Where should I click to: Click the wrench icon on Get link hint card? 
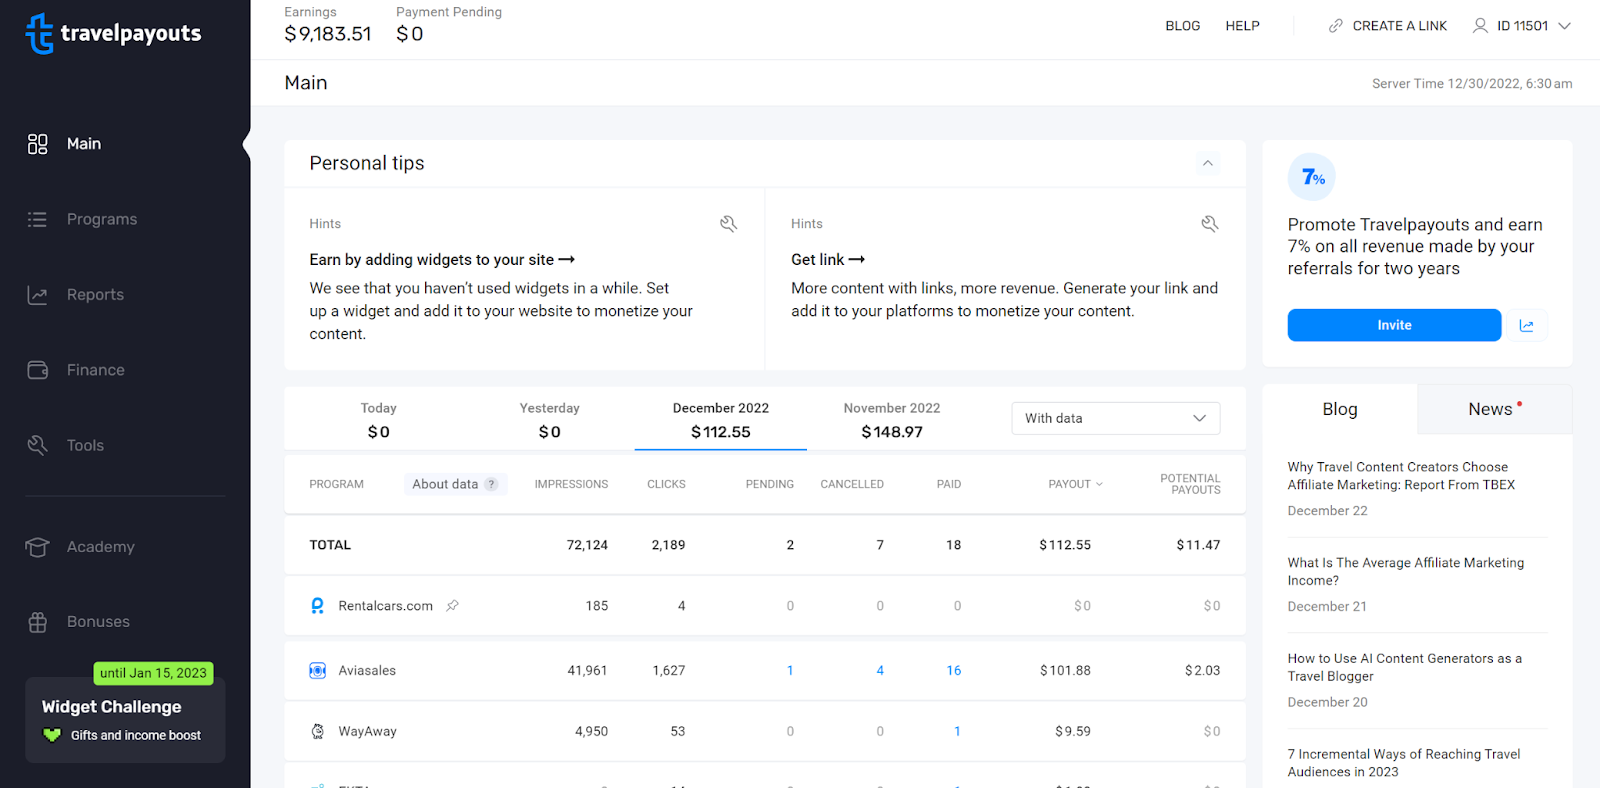(1209, 223)
